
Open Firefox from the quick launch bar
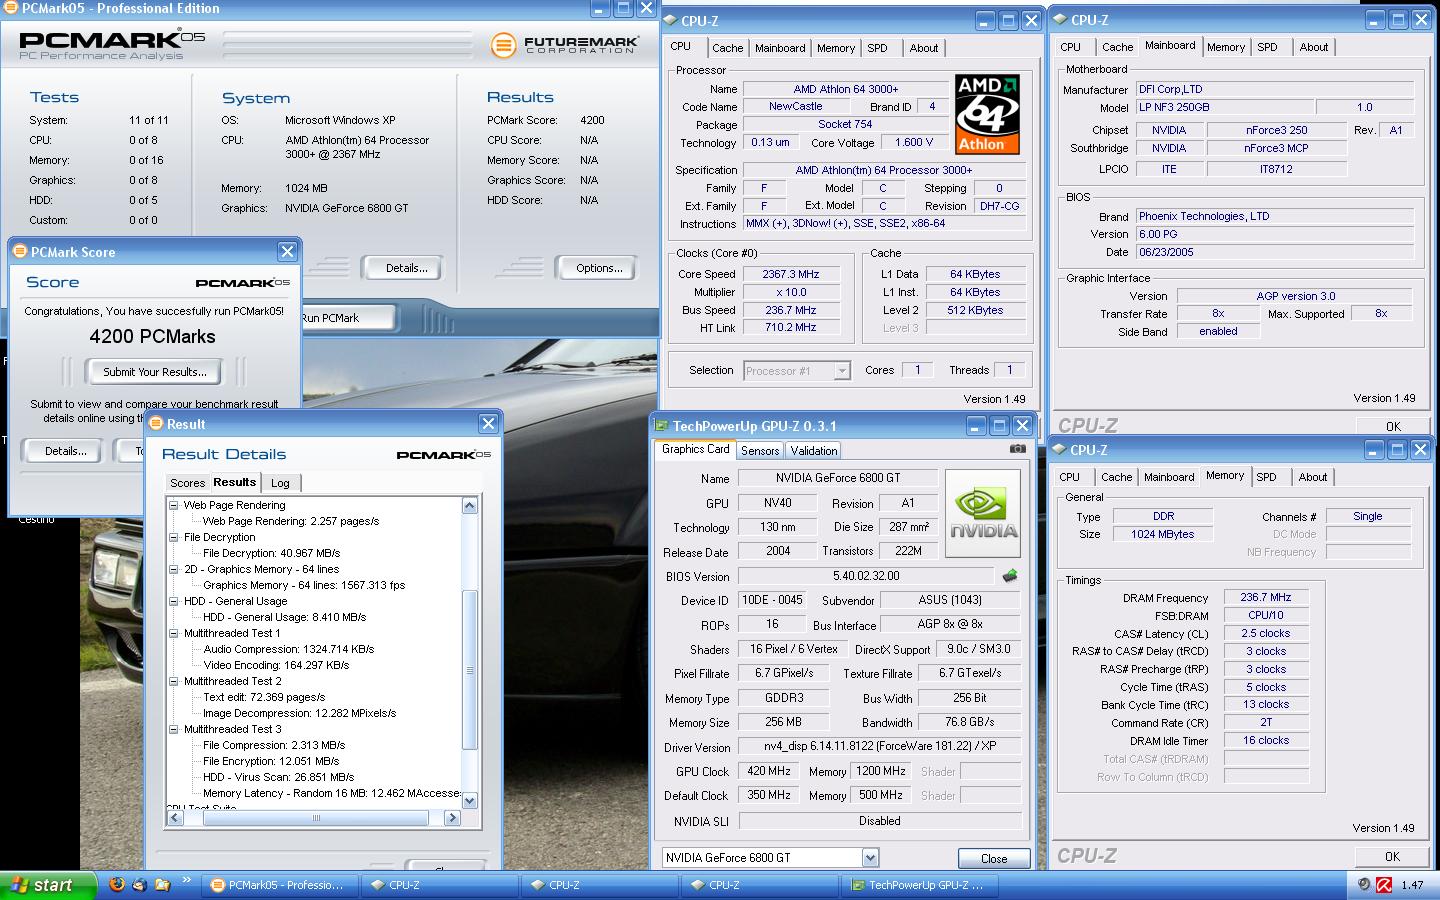[x=117, y=884]
